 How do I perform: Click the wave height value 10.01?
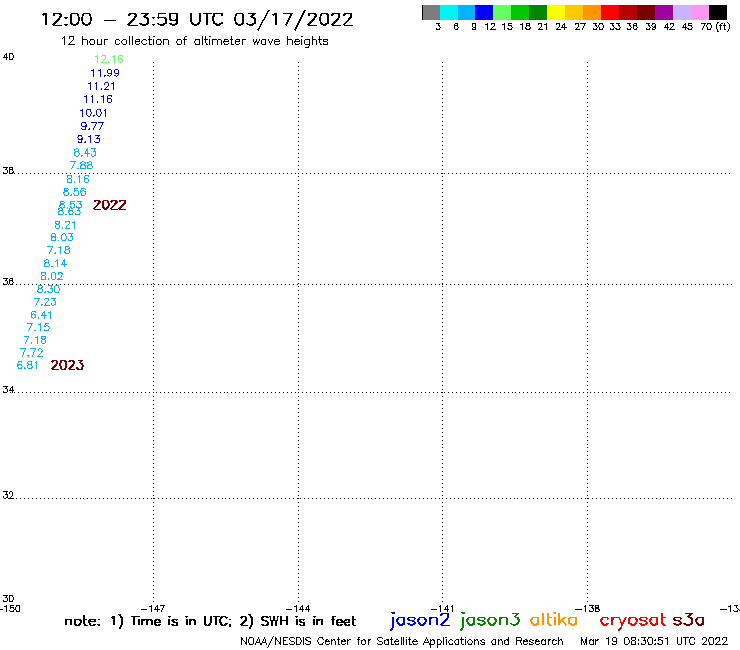93,113
